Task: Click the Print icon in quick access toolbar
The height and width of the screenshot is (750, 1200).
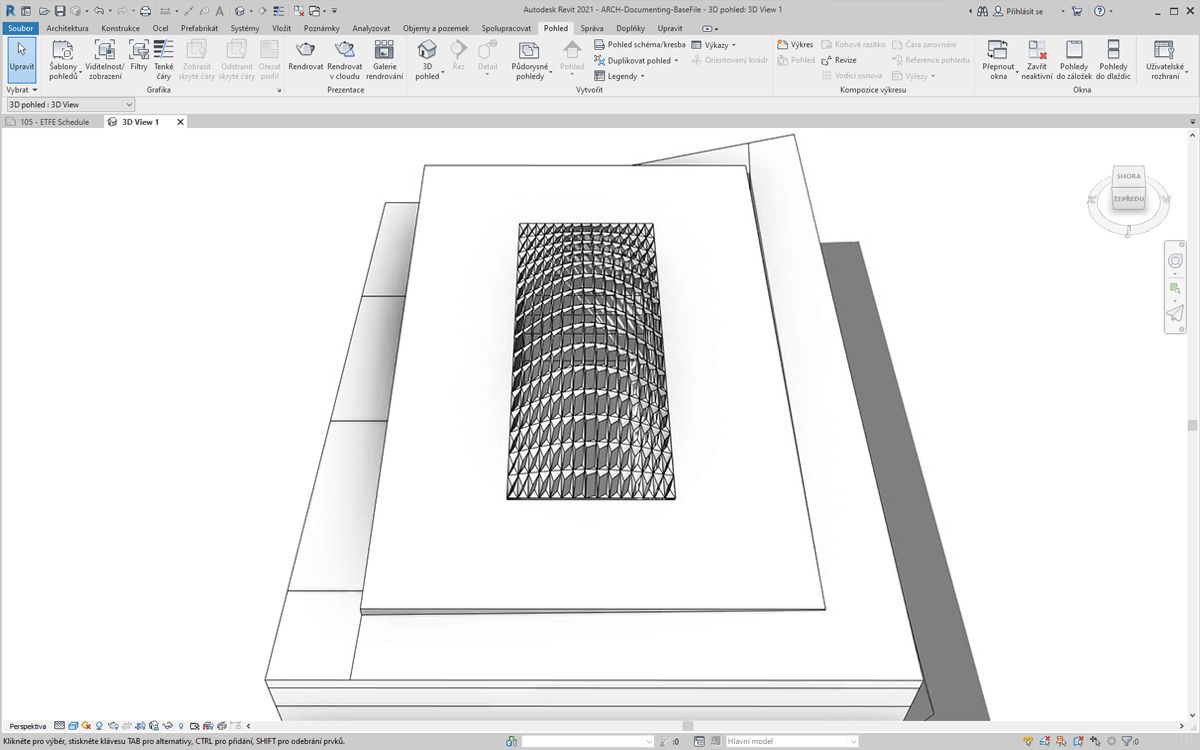Action: pos(145,10)
